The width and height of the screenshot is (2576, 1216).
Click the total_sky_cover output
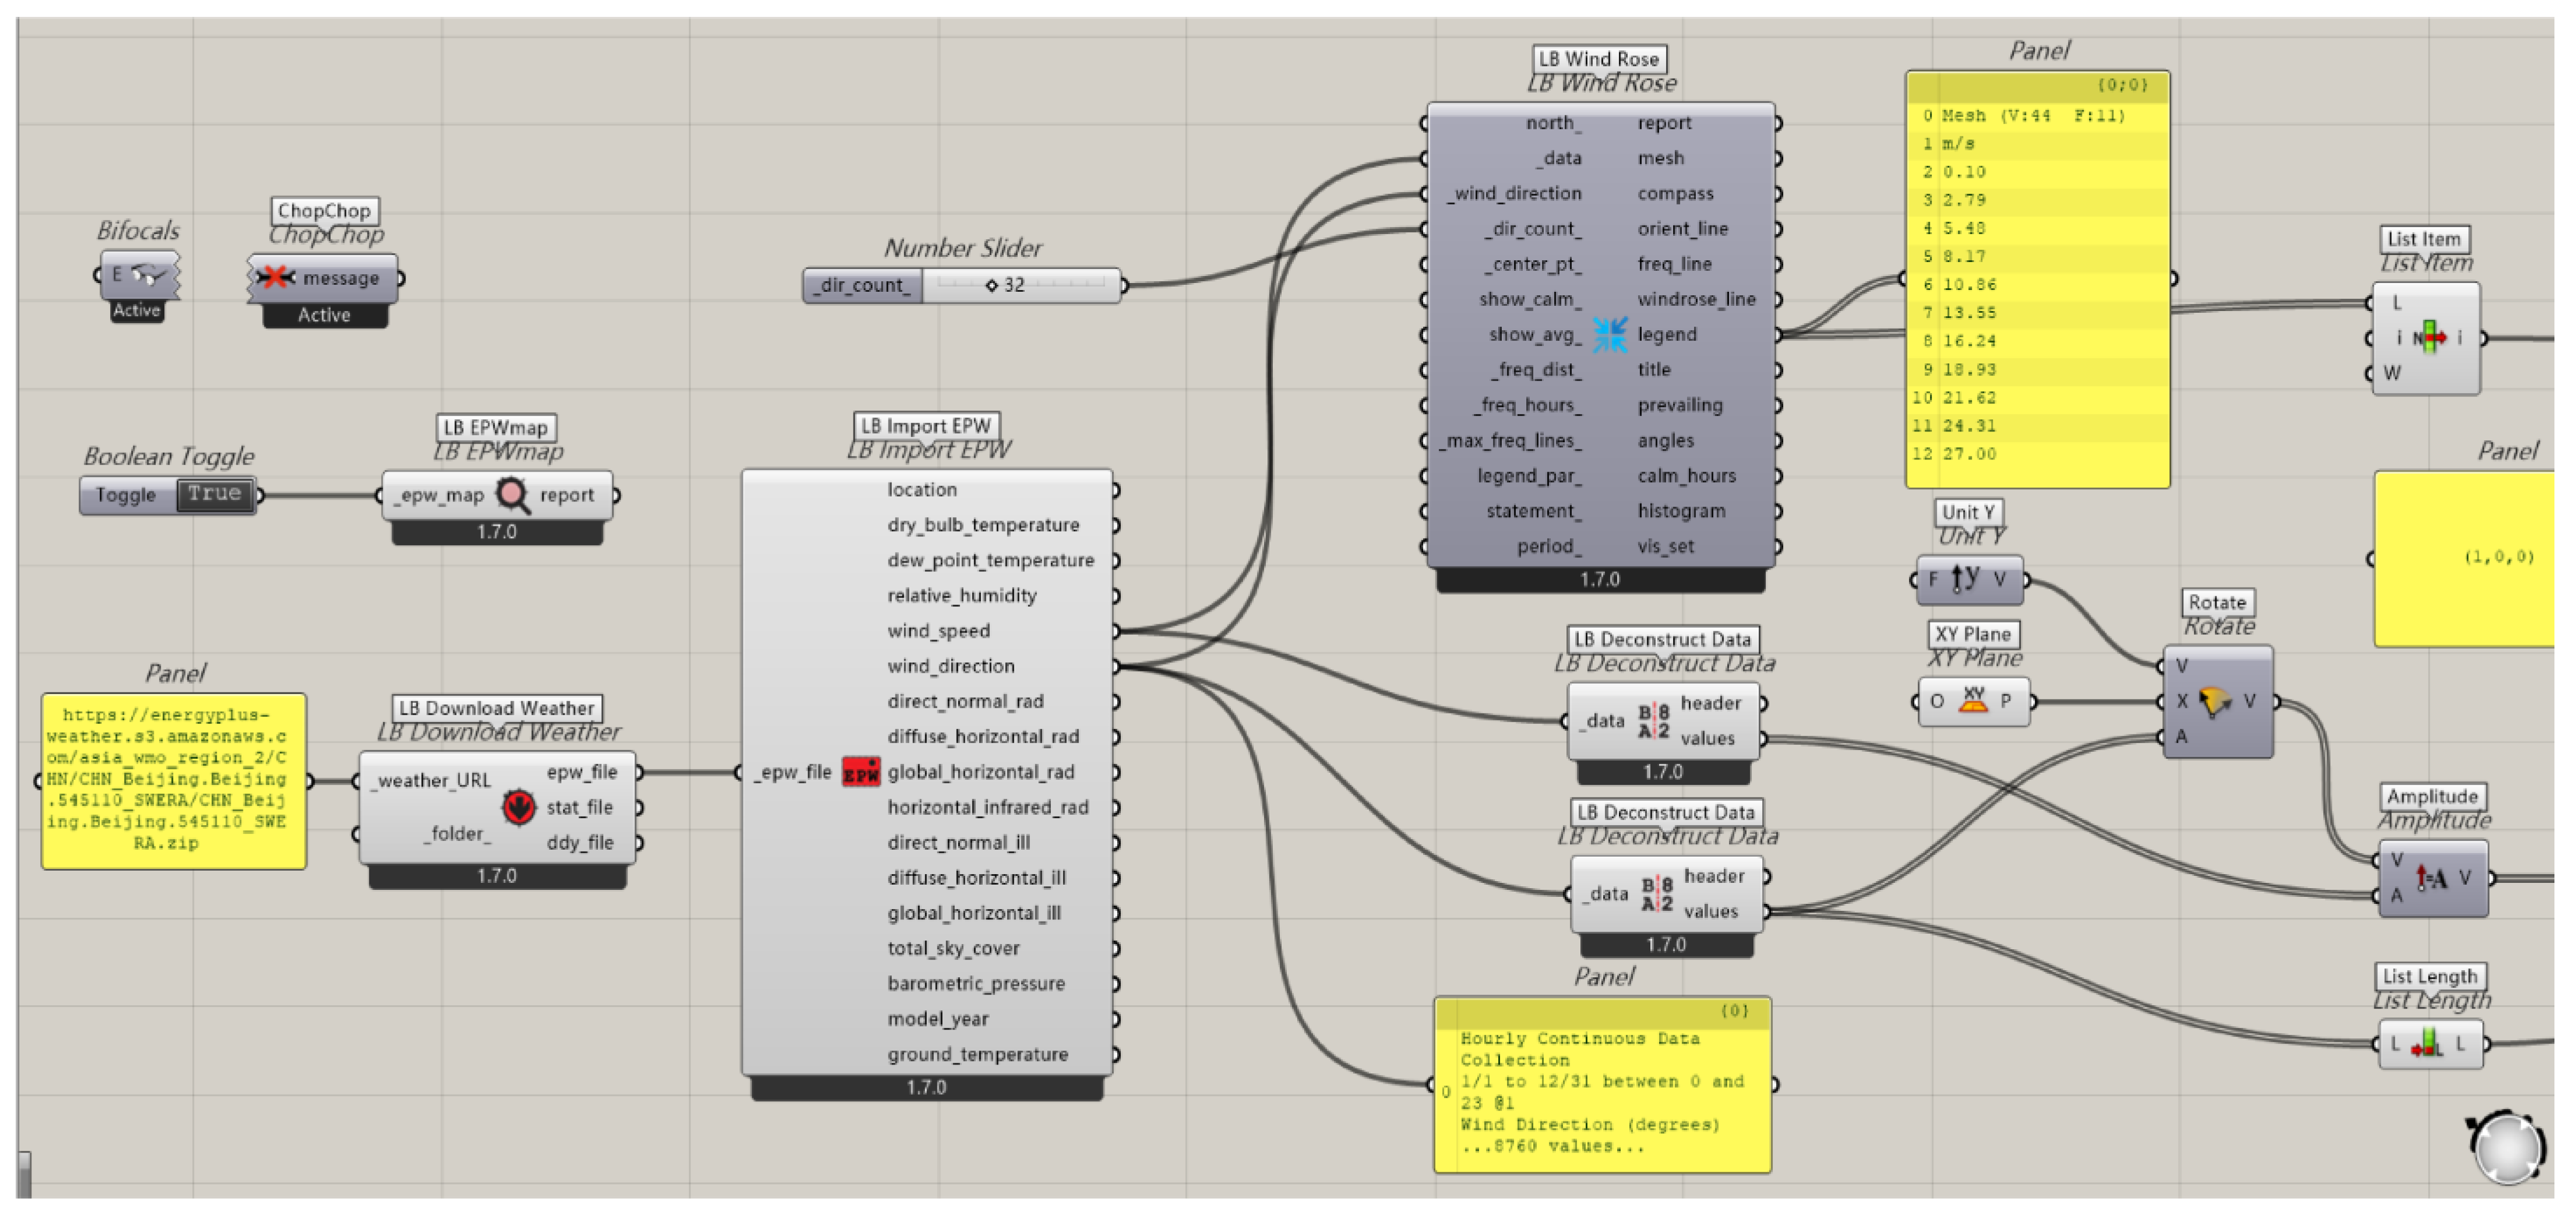[x=954, y=948]
